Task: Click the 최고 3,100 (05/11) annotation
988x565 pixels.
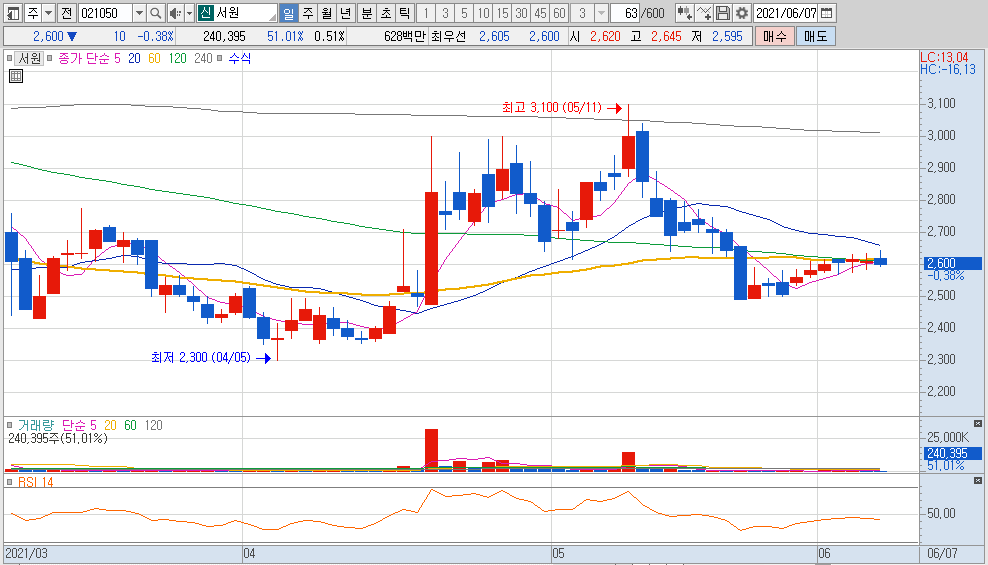Action: (x=552, y=108)
